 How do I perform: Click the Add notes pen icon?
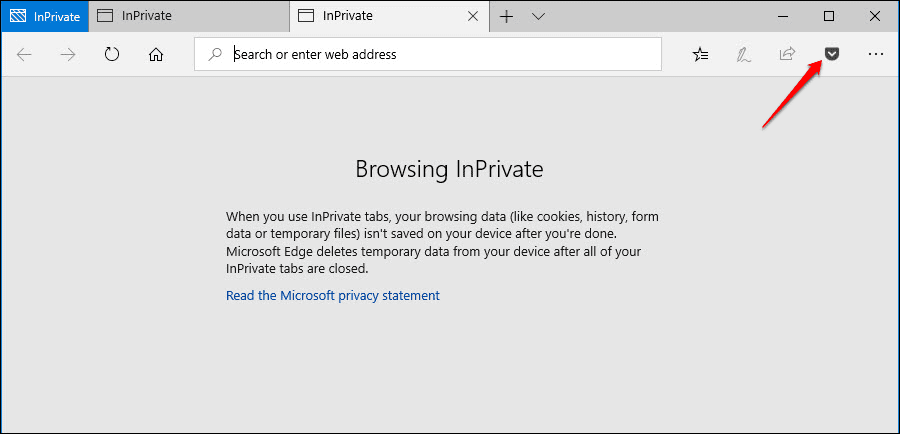click(743, 55)
